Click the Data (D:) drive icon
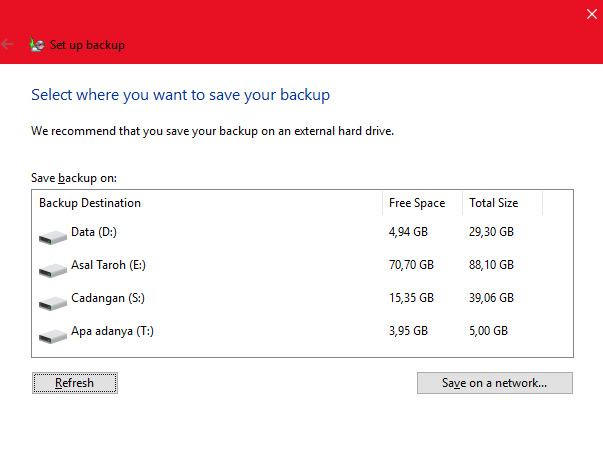 pos(53,237)
